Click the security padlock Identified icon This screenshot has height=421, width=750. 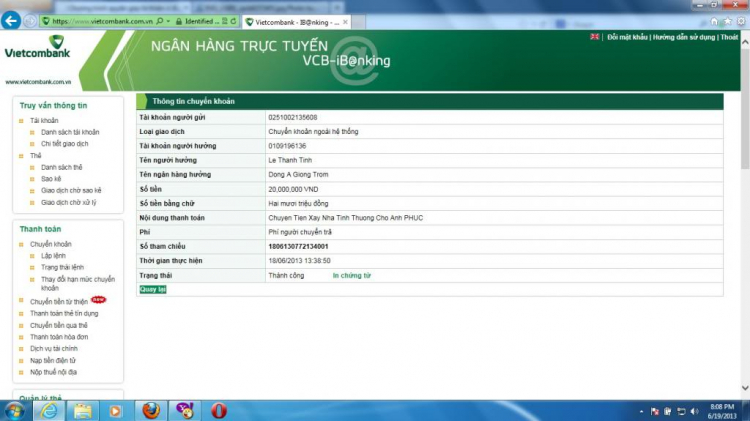pos(178,22)
